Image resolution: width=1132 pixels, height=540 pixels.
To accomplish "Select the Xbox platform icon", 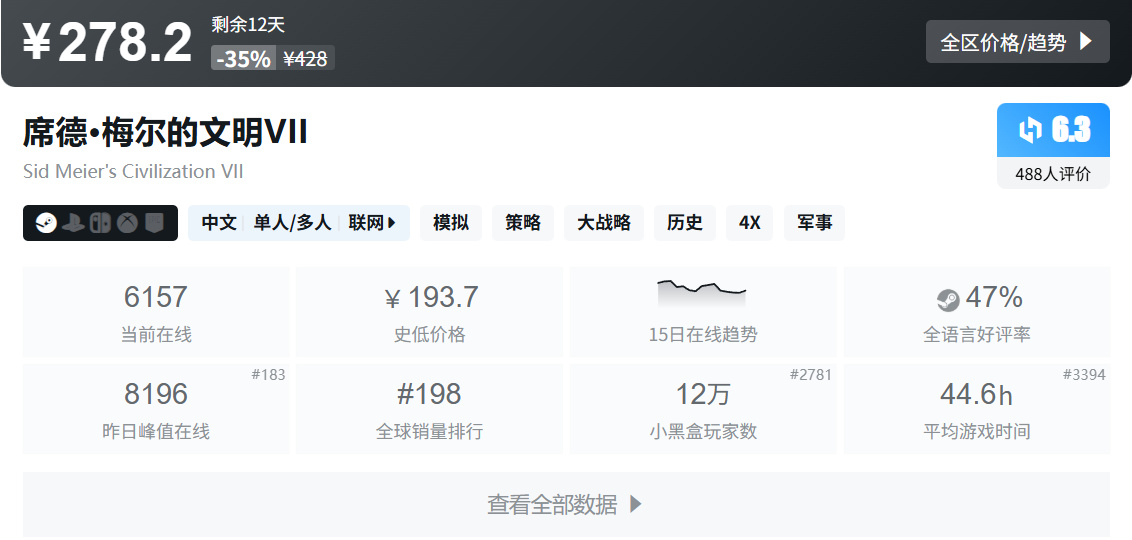I will point(128,223).
